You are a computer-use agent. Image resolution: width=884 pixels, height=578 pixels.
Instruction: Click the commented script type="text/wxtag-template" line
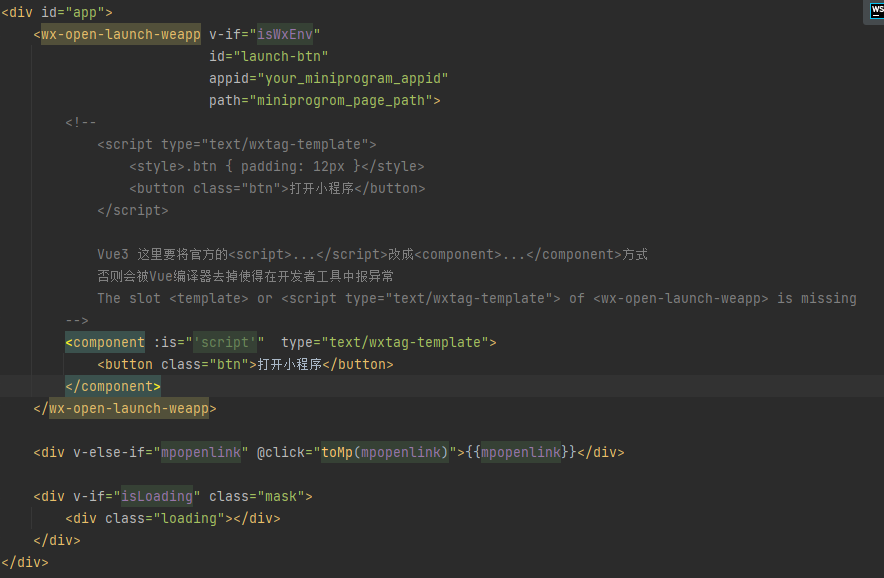[x=237, y=144]
